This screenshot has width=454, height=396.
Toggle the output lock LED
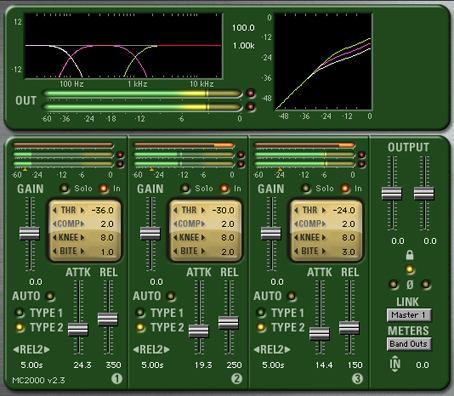pyautogui.click(x=410, y=269)
